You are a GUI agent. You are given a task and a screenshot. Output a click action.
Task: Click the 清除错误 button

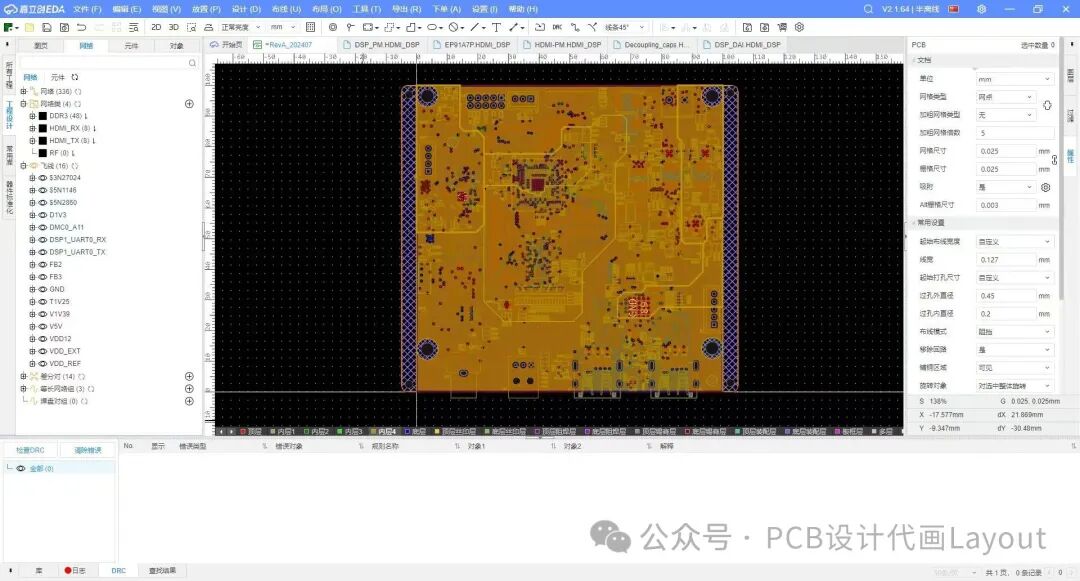87,450
